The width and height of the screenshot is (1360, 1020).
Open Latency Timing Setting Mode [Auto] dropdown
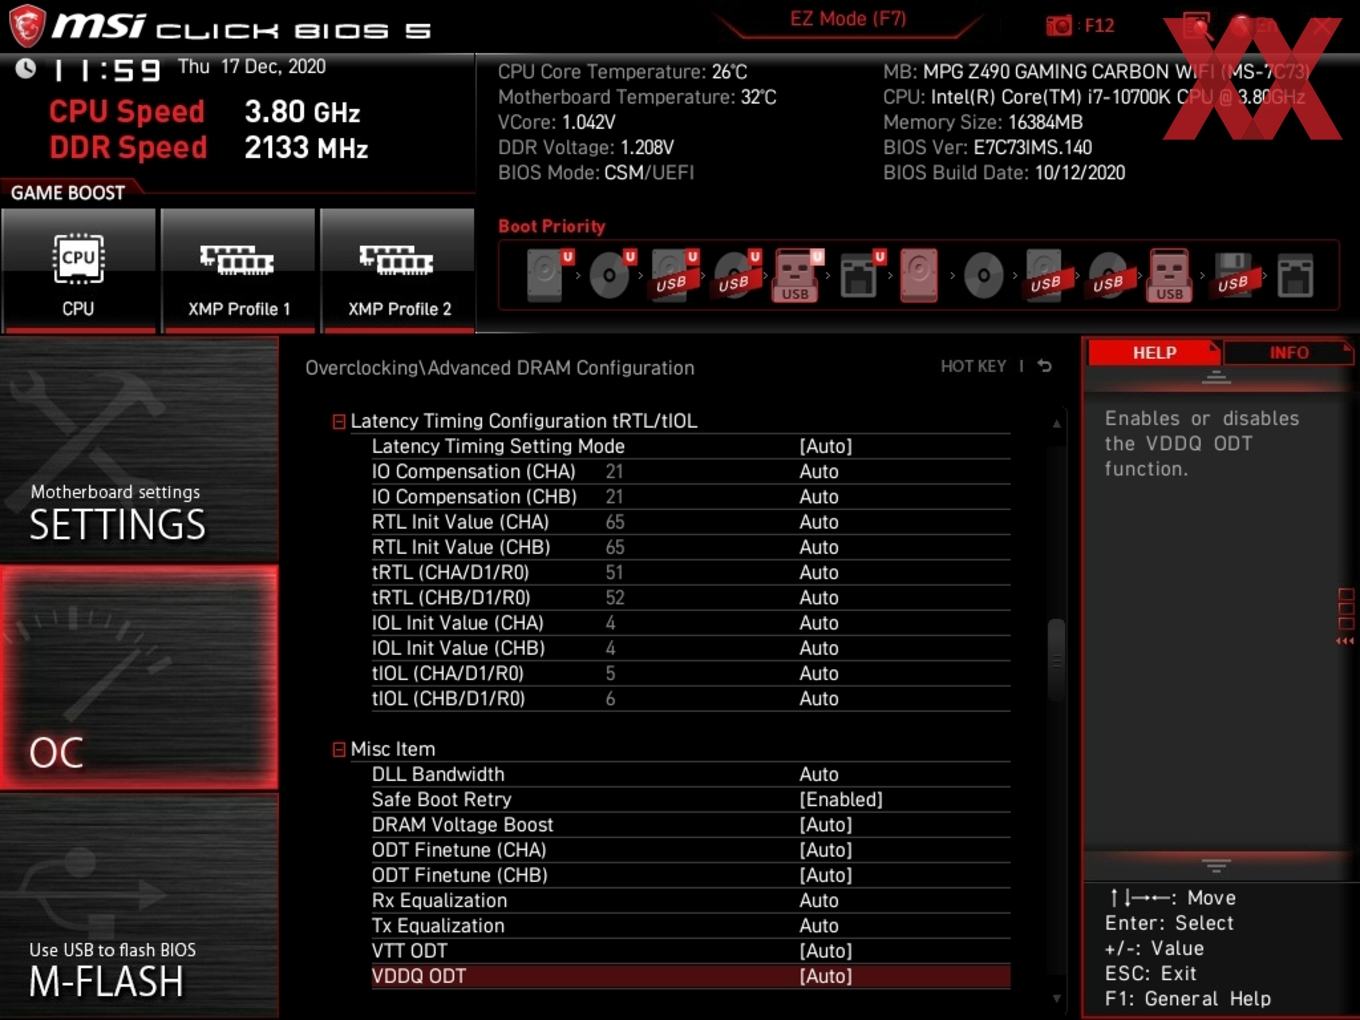pos(825,446)
